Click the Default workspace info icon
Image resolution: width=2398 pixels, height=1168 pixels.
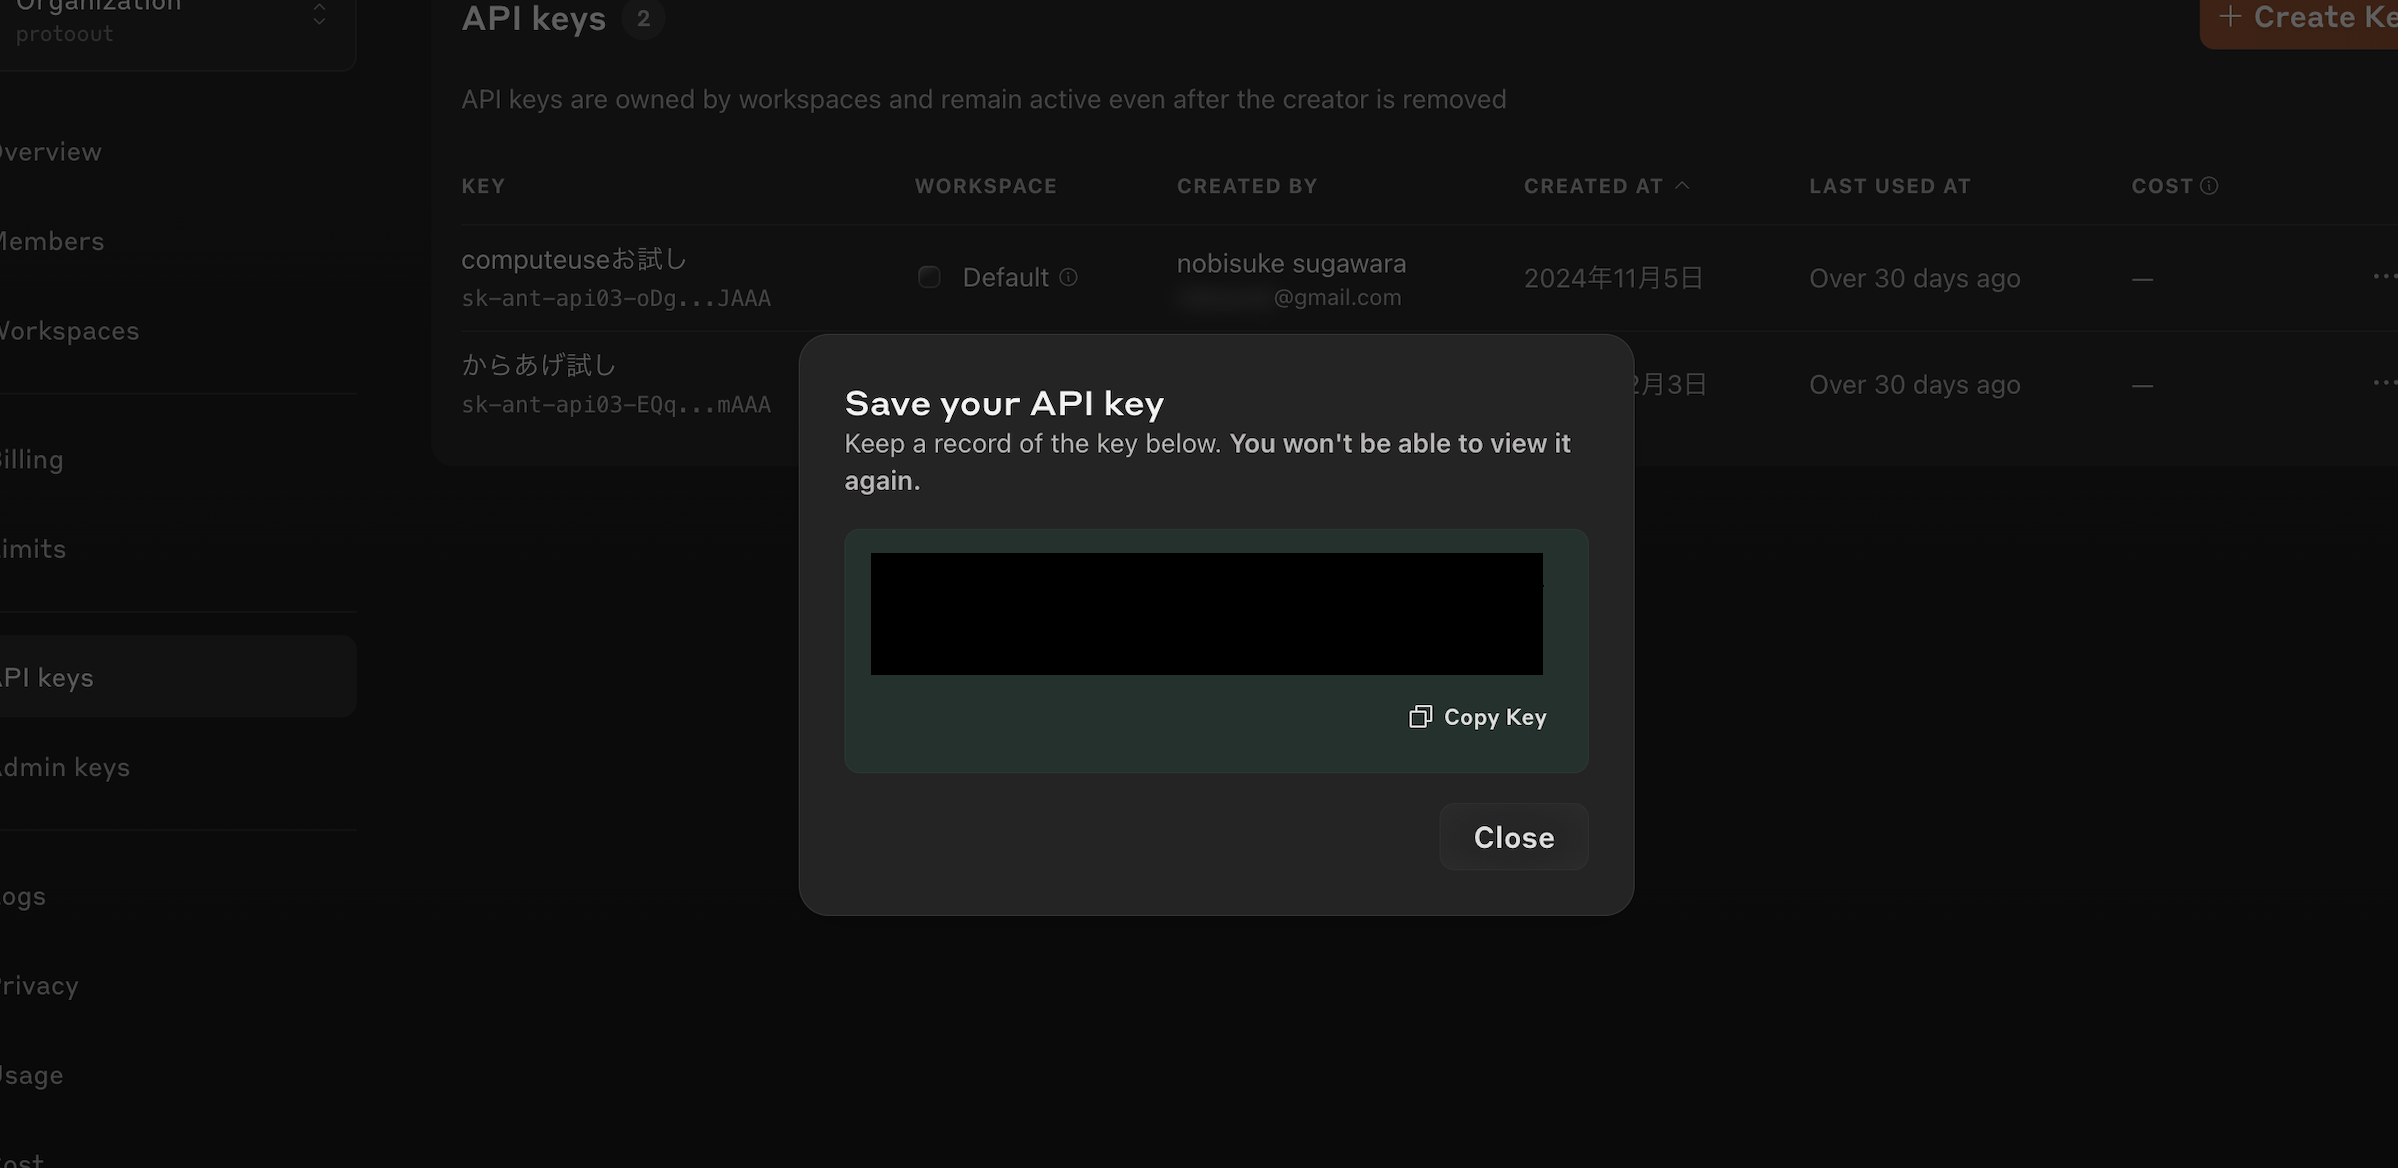(1068, 277)
